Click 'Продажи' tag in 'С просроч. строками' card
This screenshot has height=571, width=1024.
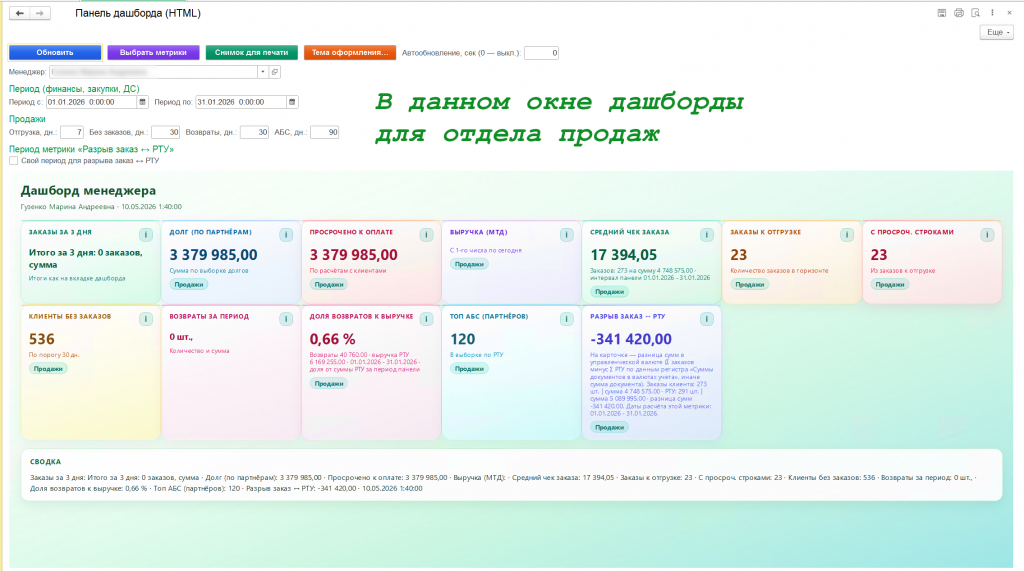point(889,284)
